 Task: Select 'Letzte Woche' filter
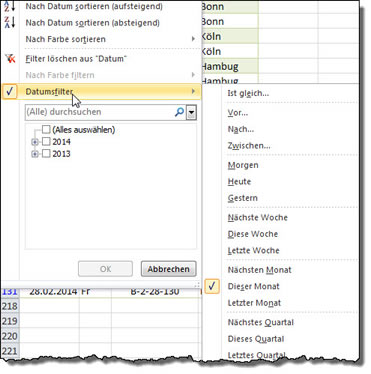[254, 250]
